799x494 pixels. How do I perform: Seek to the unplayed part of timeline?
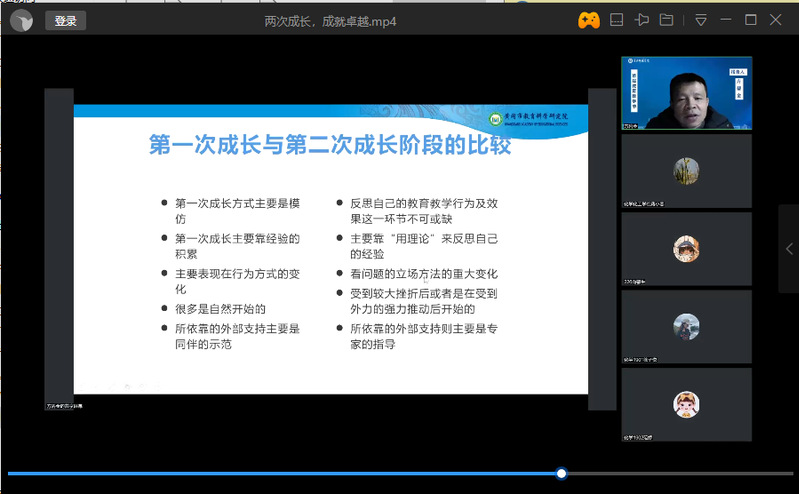click(x=680, y=473)
